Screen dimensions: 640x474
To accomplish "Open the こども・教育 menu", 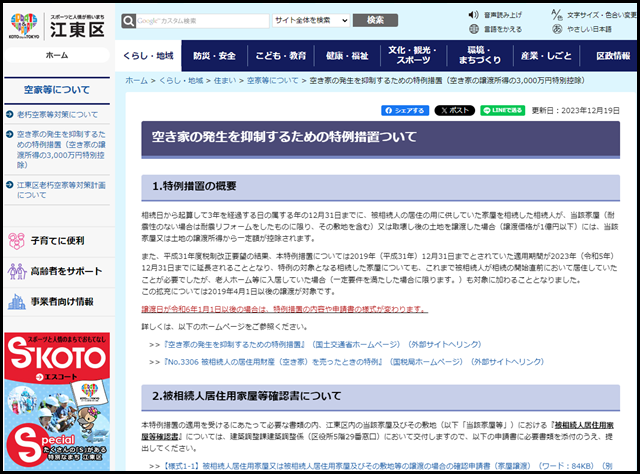I will [x=281, y=56].
